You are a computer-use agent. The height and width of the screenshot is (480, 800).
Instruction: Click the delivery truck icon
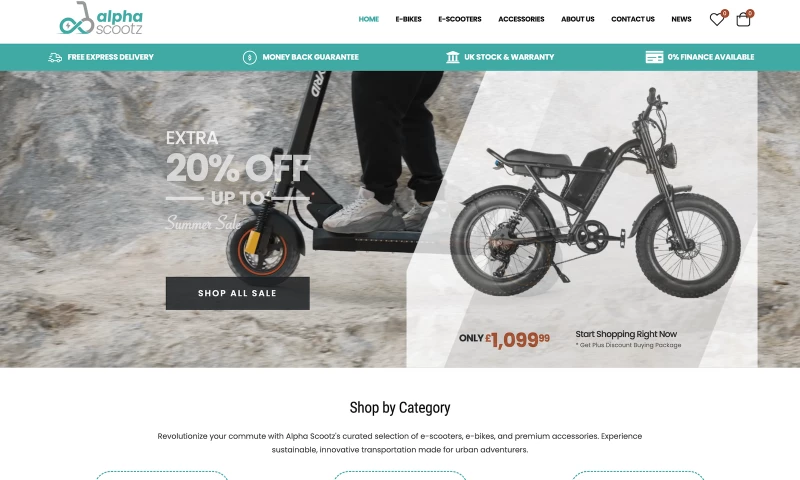55,57
